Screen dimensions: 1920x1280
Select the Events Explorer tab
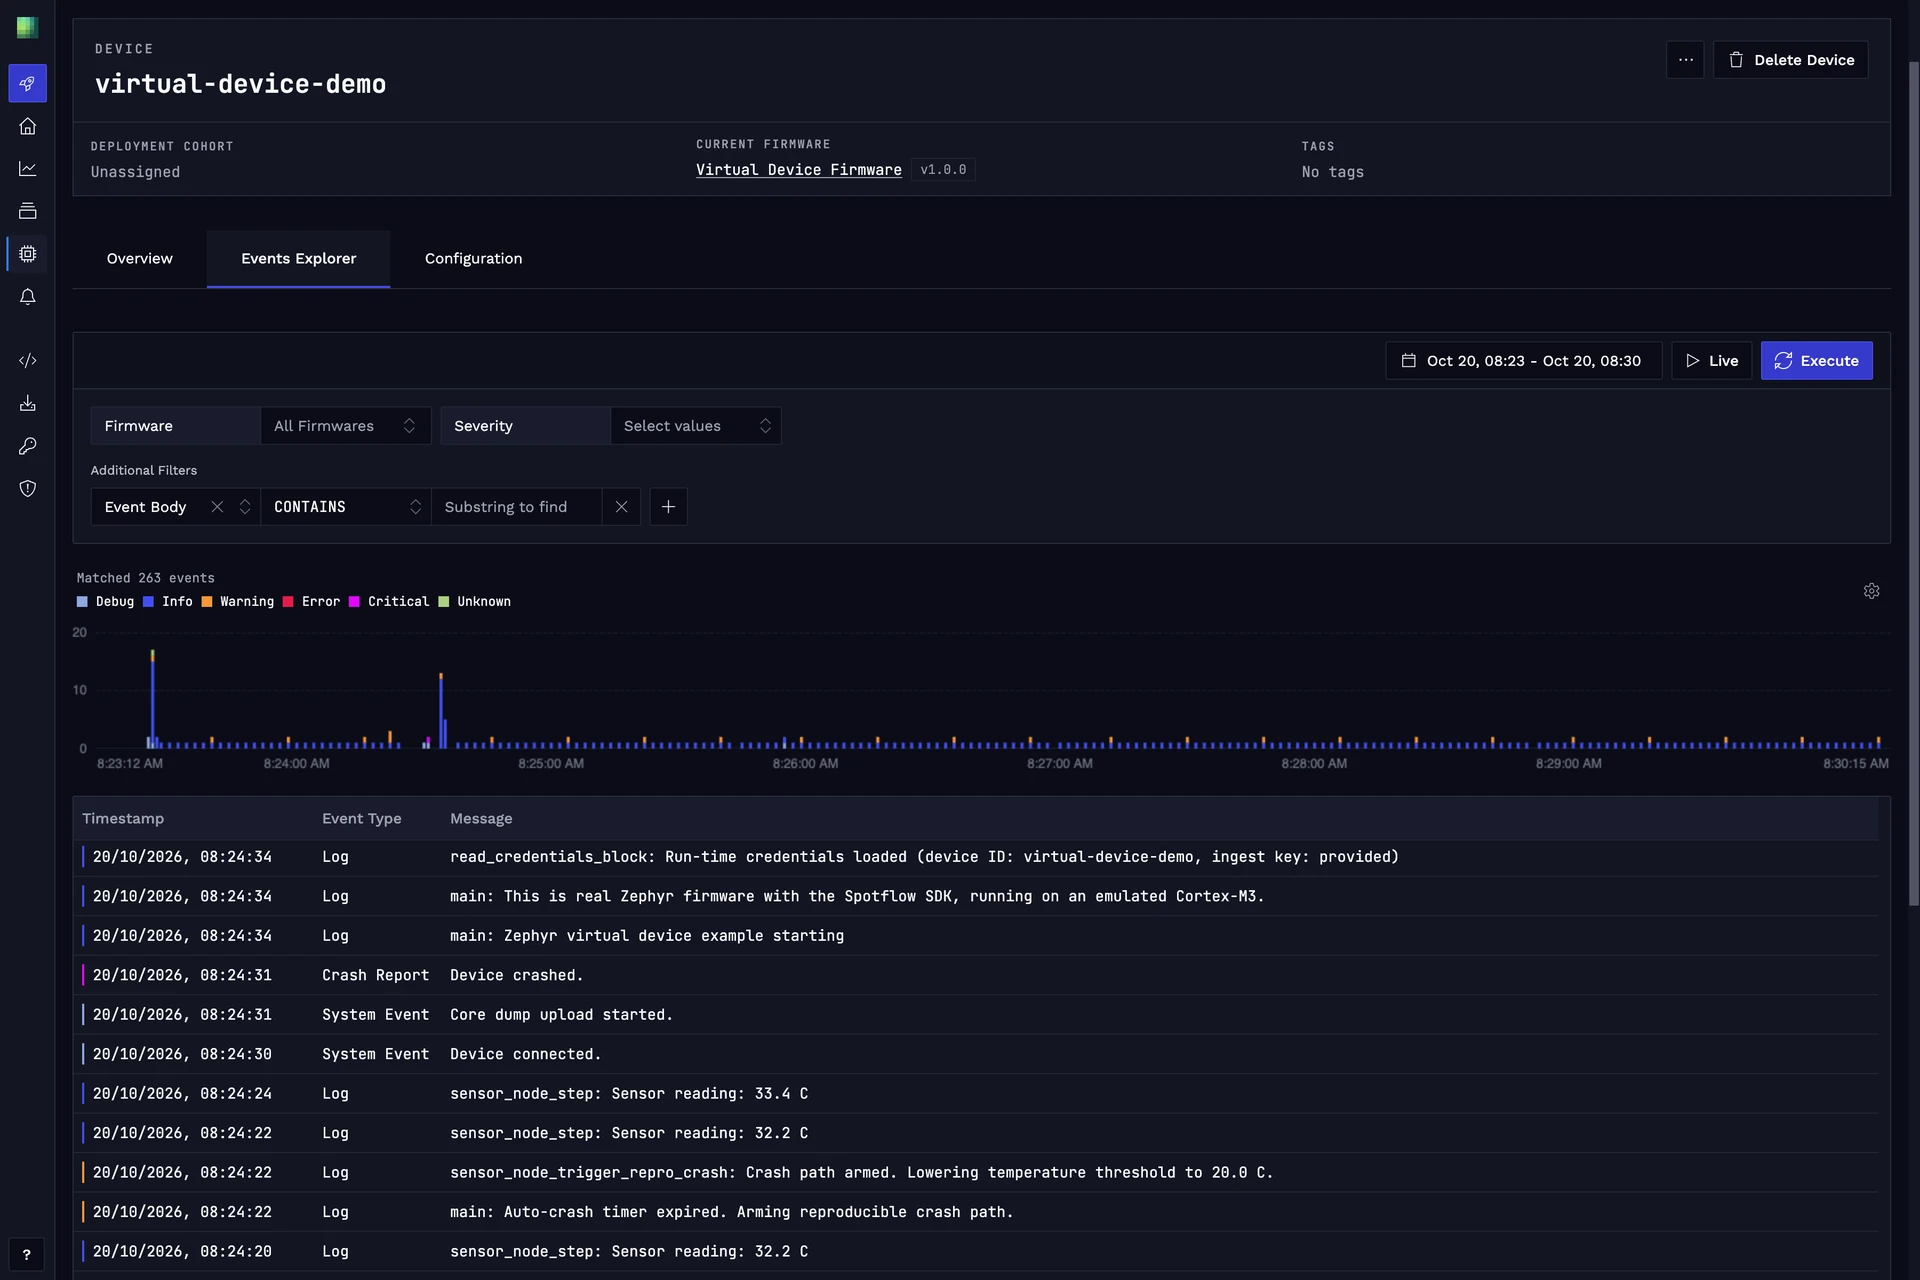[298, 259]
